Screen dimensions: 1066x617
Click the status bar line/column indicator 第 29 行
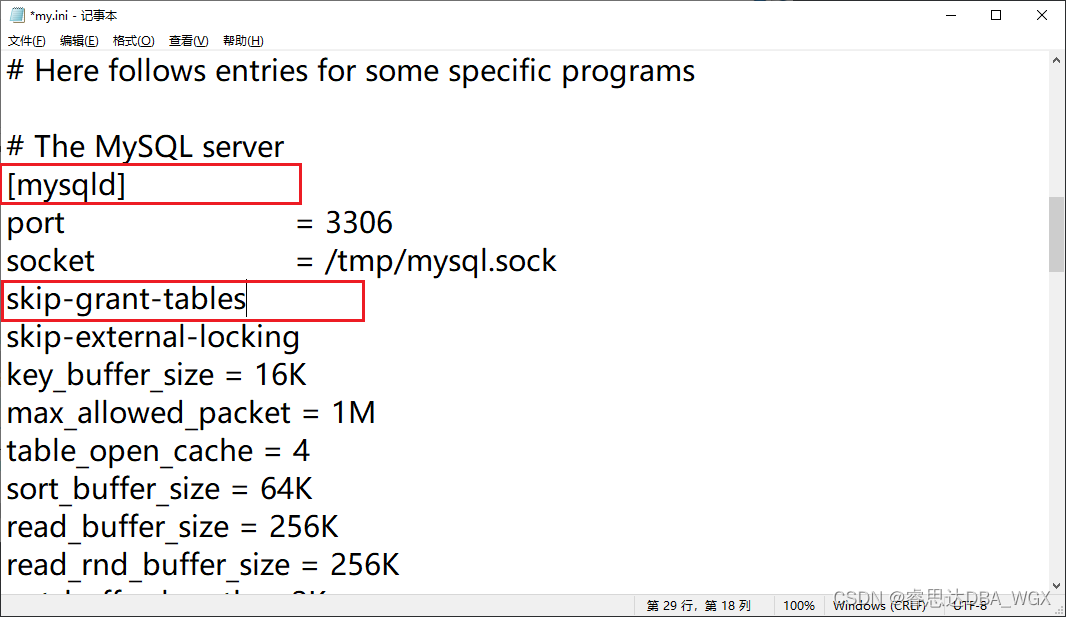point(698,605)
